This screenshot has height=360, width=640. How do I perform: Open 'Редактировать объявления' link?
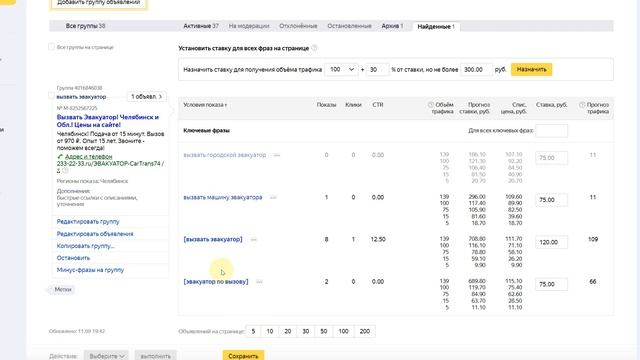point(95,234)
